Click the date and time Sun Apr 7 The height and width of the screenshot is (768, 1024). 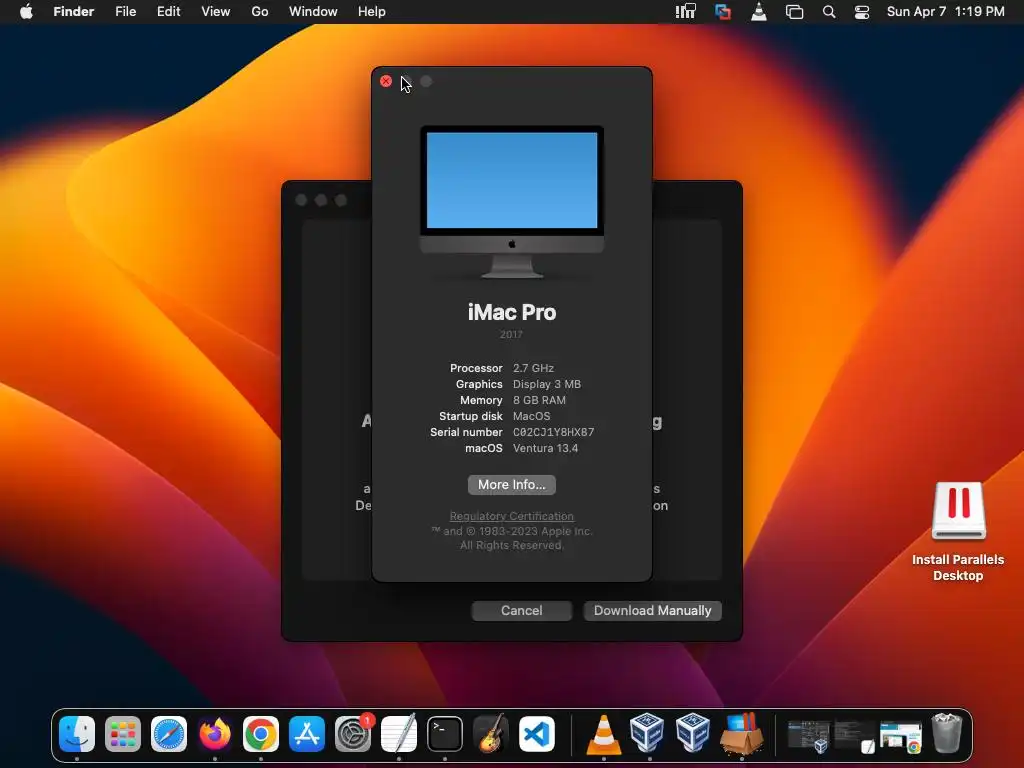[x=946, y=12]
